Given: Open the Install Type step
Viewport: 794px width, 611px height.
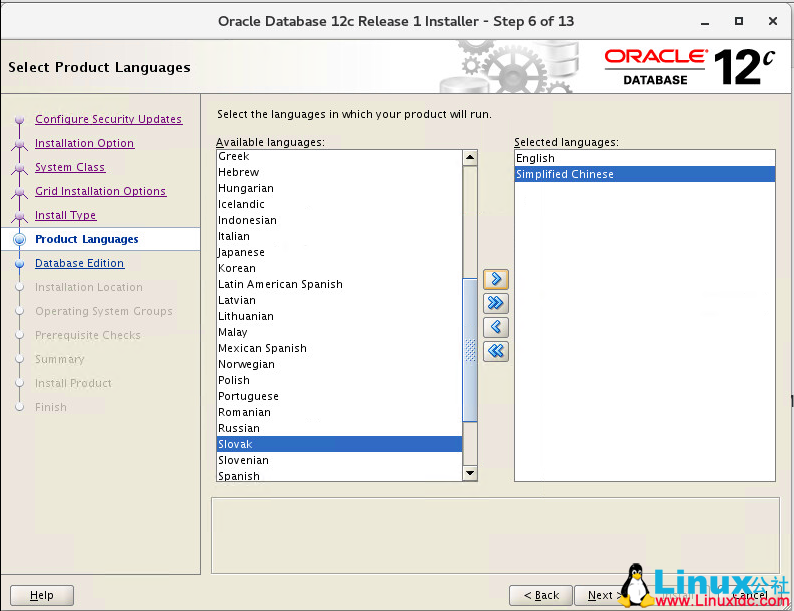Looking at the screenshot, I should pyautogui.click(x=65, y=215).
